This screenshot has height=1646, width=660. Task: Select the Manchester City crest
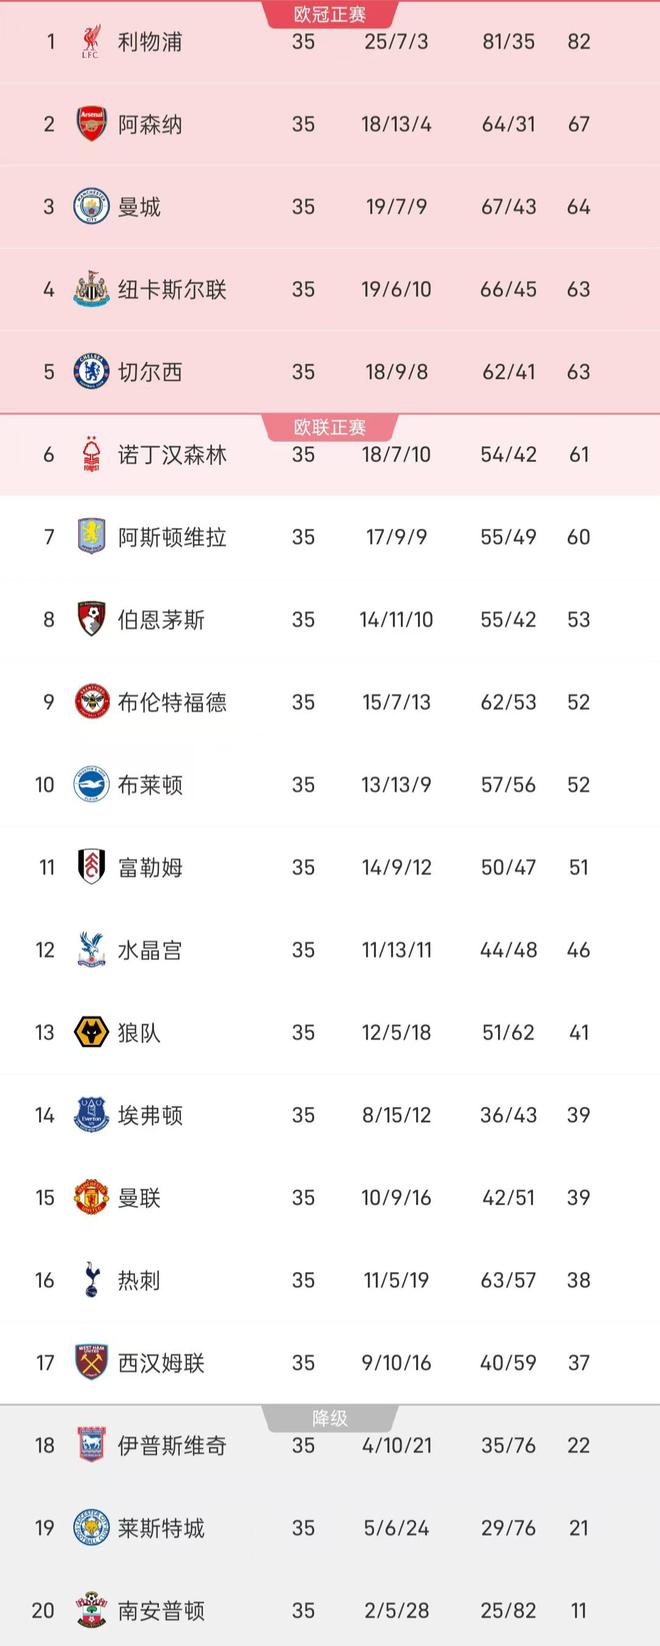click(91, 207)
